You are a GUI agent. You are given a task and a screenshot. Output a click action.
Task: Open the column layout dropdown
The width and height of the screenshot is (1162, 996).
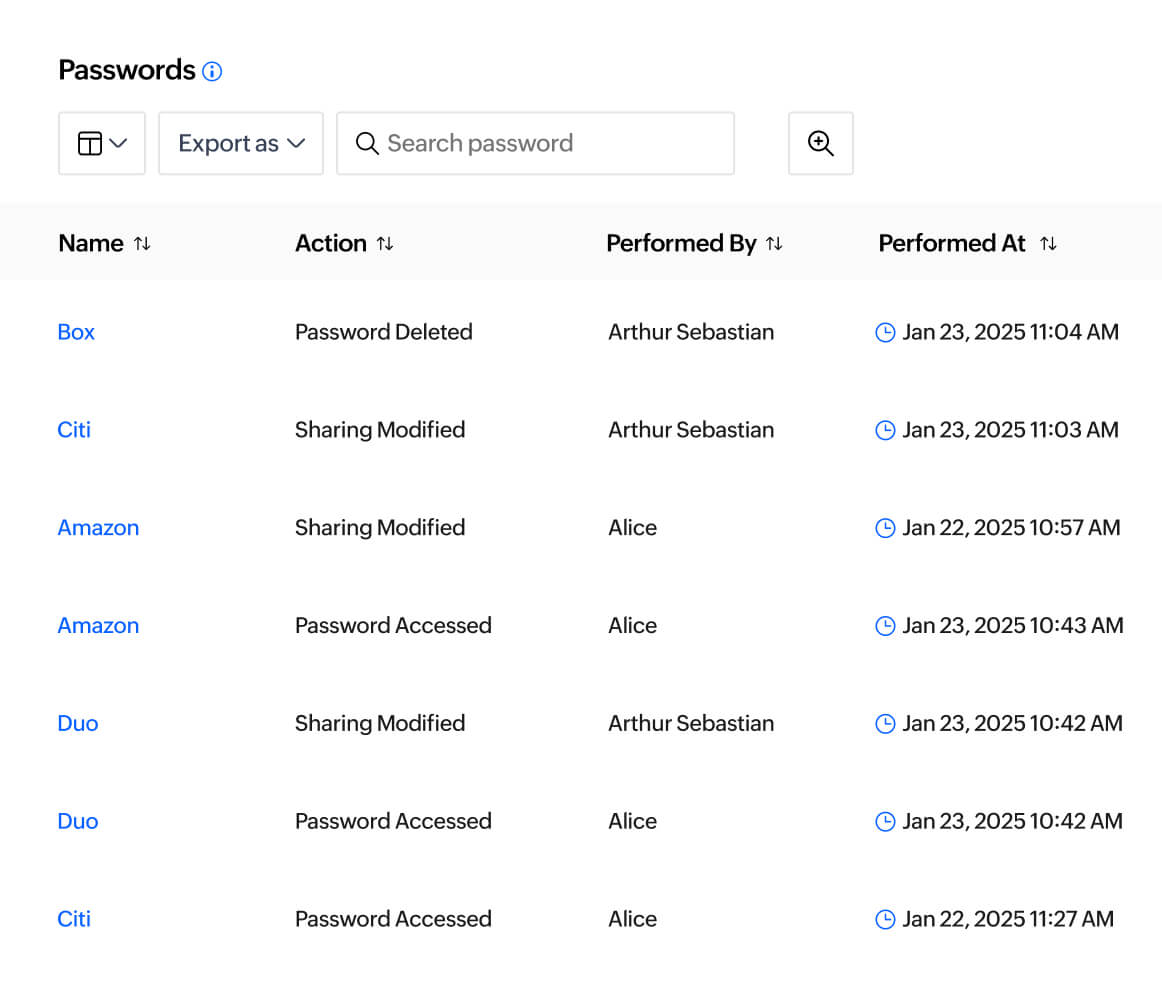[x=102, y=143]
